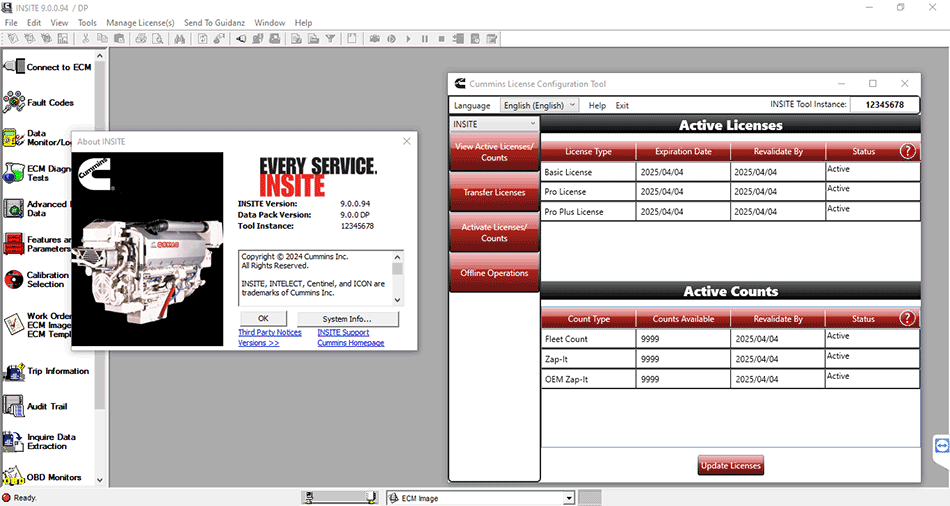The height and width of the screenshot is (506, 950).
Task: Click the Copy toolbar icon
Action: [102, 39]
